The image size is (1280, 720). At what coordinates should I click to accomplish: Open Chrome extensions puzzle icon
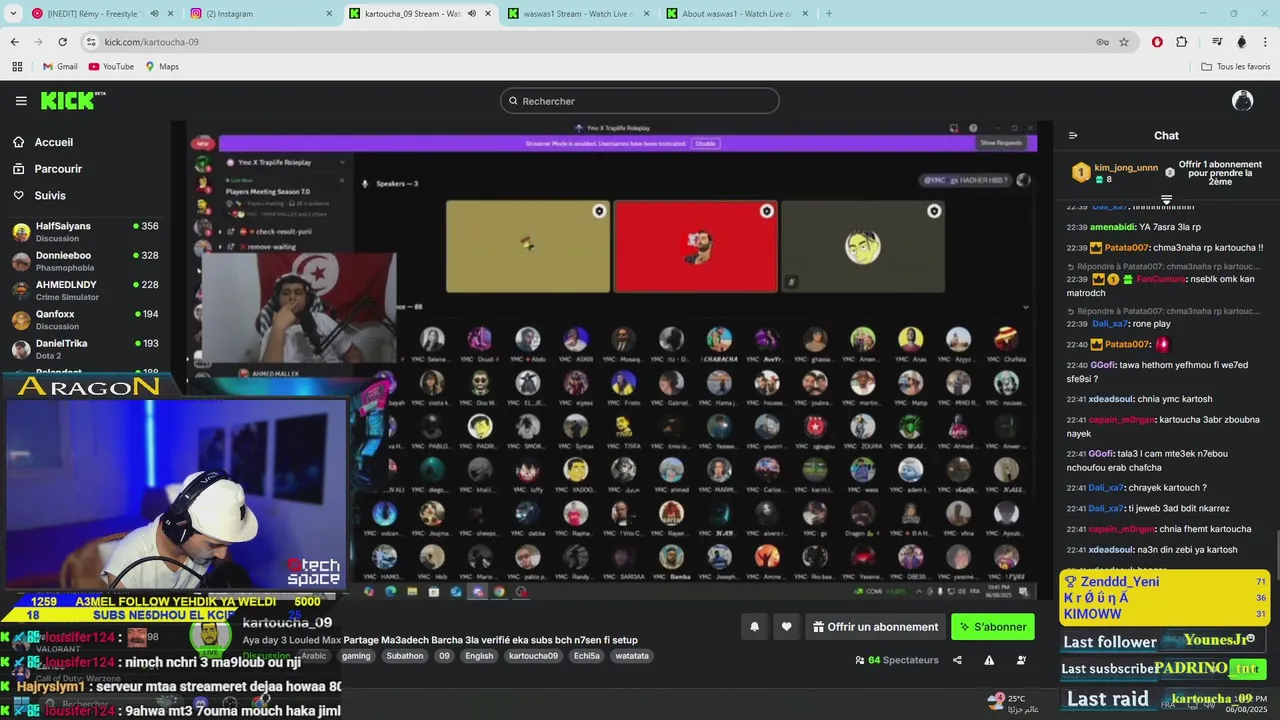[x=1182, y=42]
